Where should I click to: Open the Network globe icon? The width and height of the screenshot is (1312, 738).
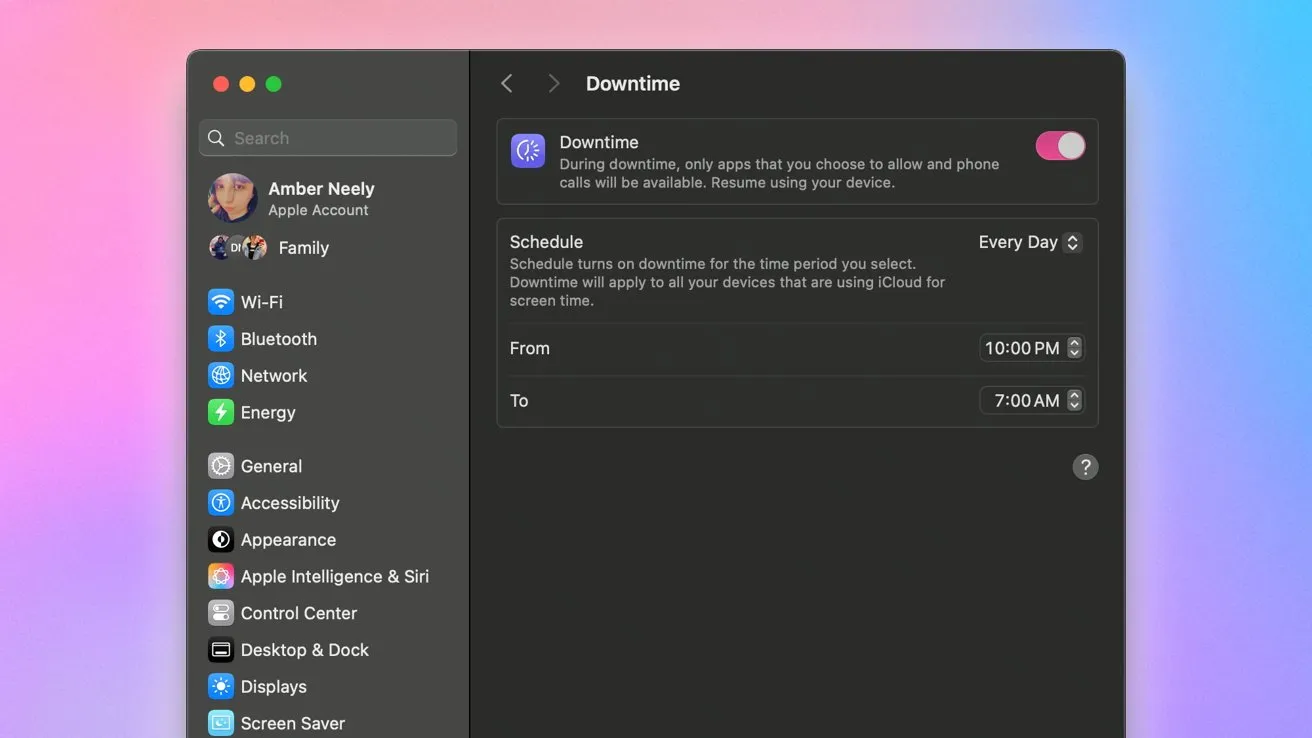point(220,376)
